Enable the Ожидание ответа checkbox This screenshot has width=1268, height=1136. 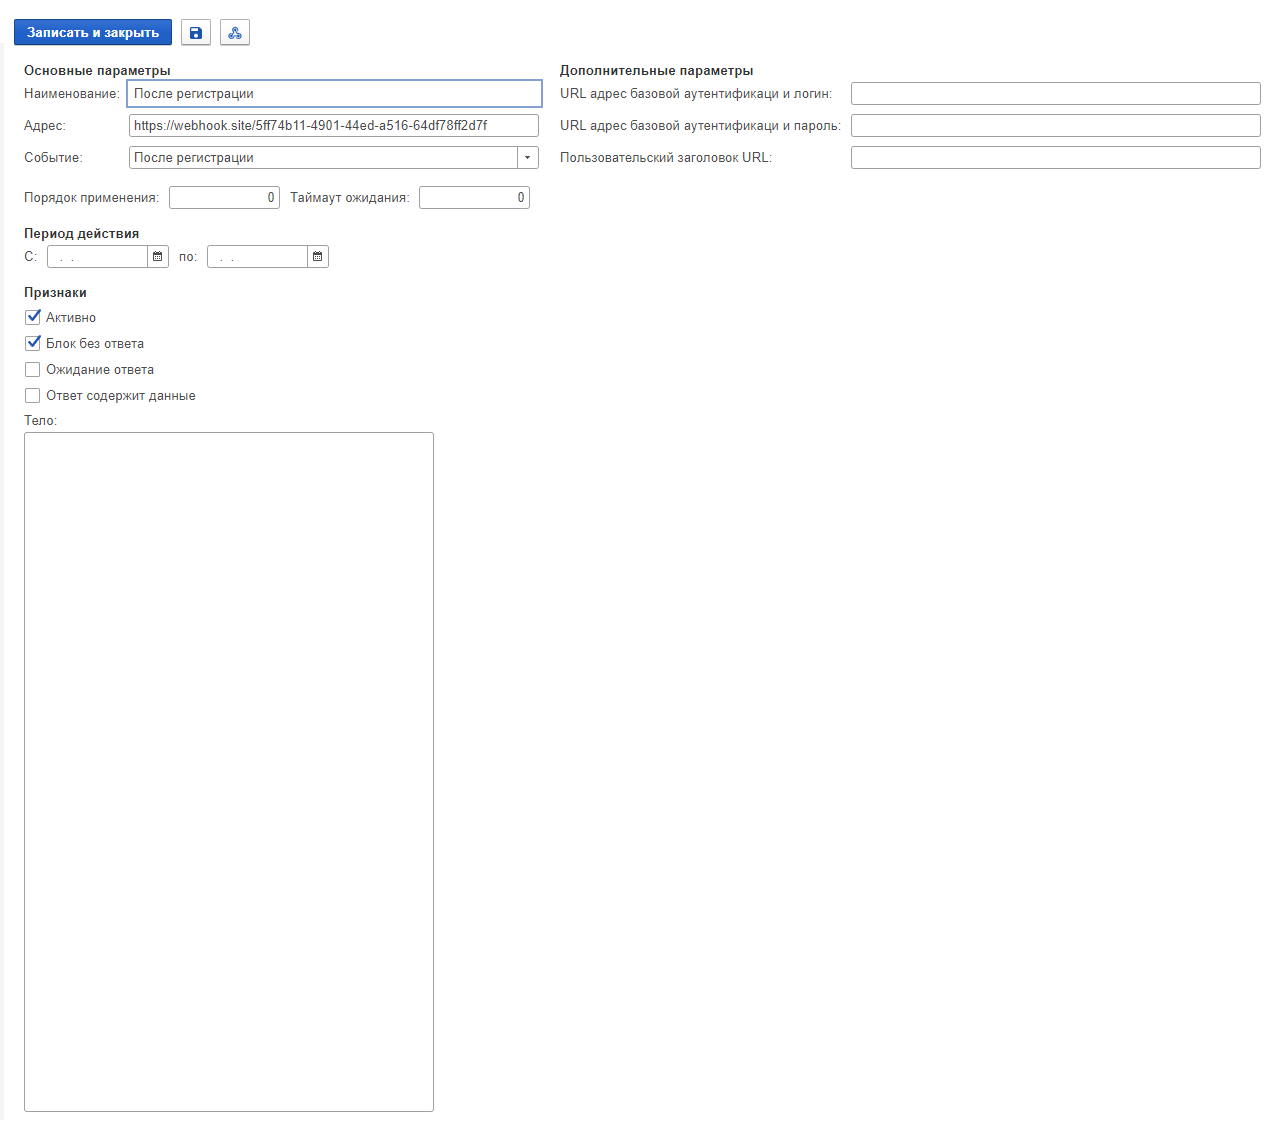[x=33, y=370]
